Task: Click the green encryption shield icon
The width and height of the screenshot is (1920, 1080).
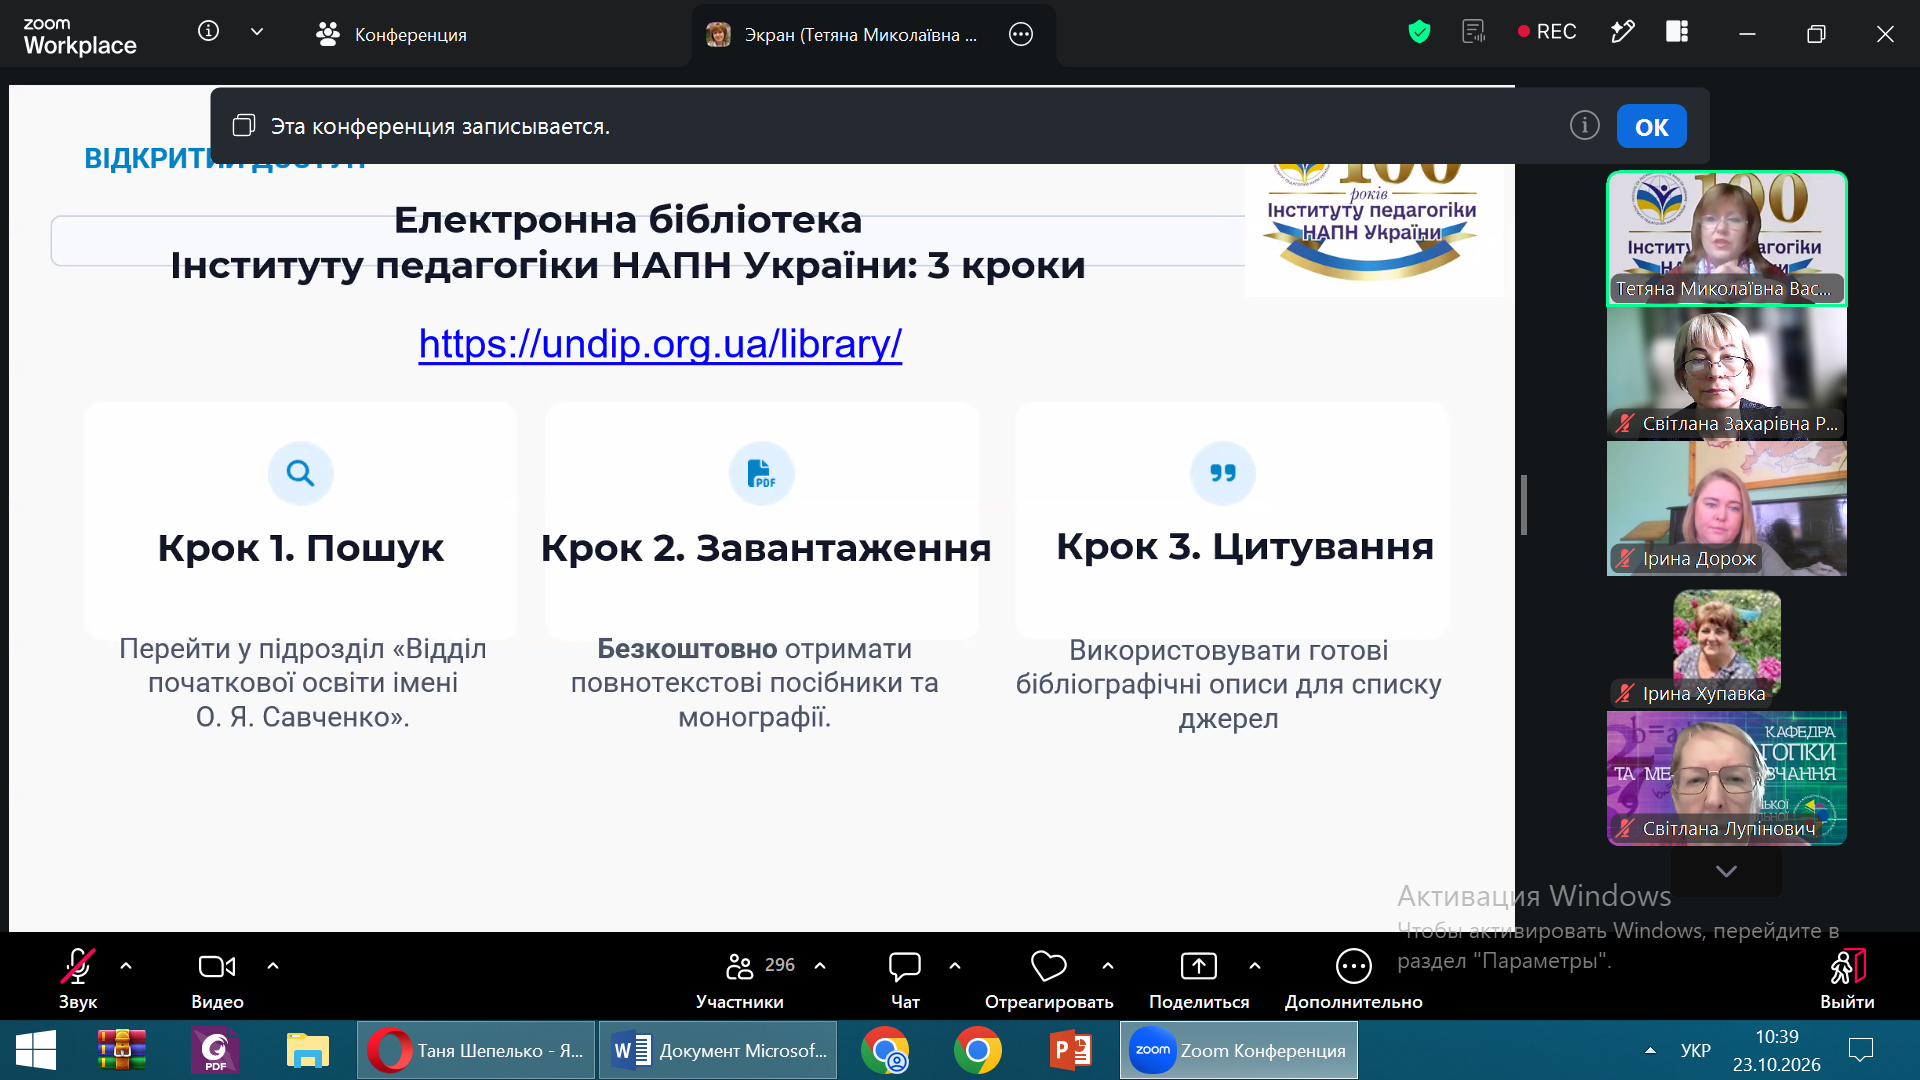Action: point(1418,32)
